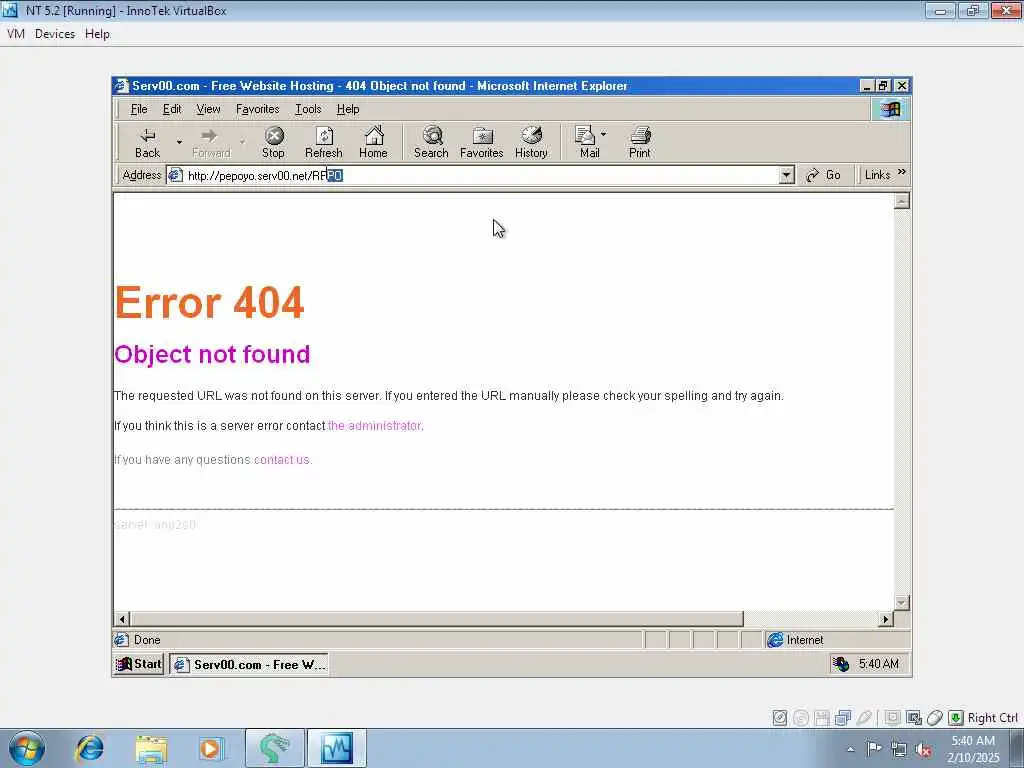Click the Go button
Screen dimensions: 1024x768
coord(823,175)
